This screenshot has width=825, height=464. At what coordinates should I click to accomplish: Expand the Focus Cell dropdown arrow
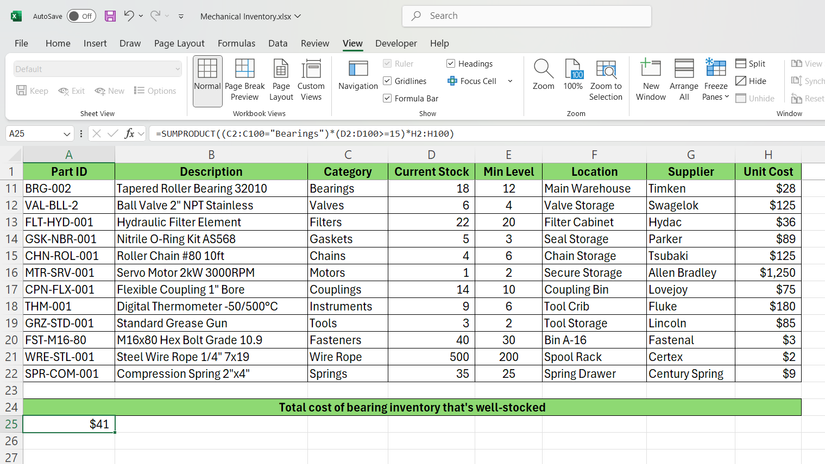point(510,81)
